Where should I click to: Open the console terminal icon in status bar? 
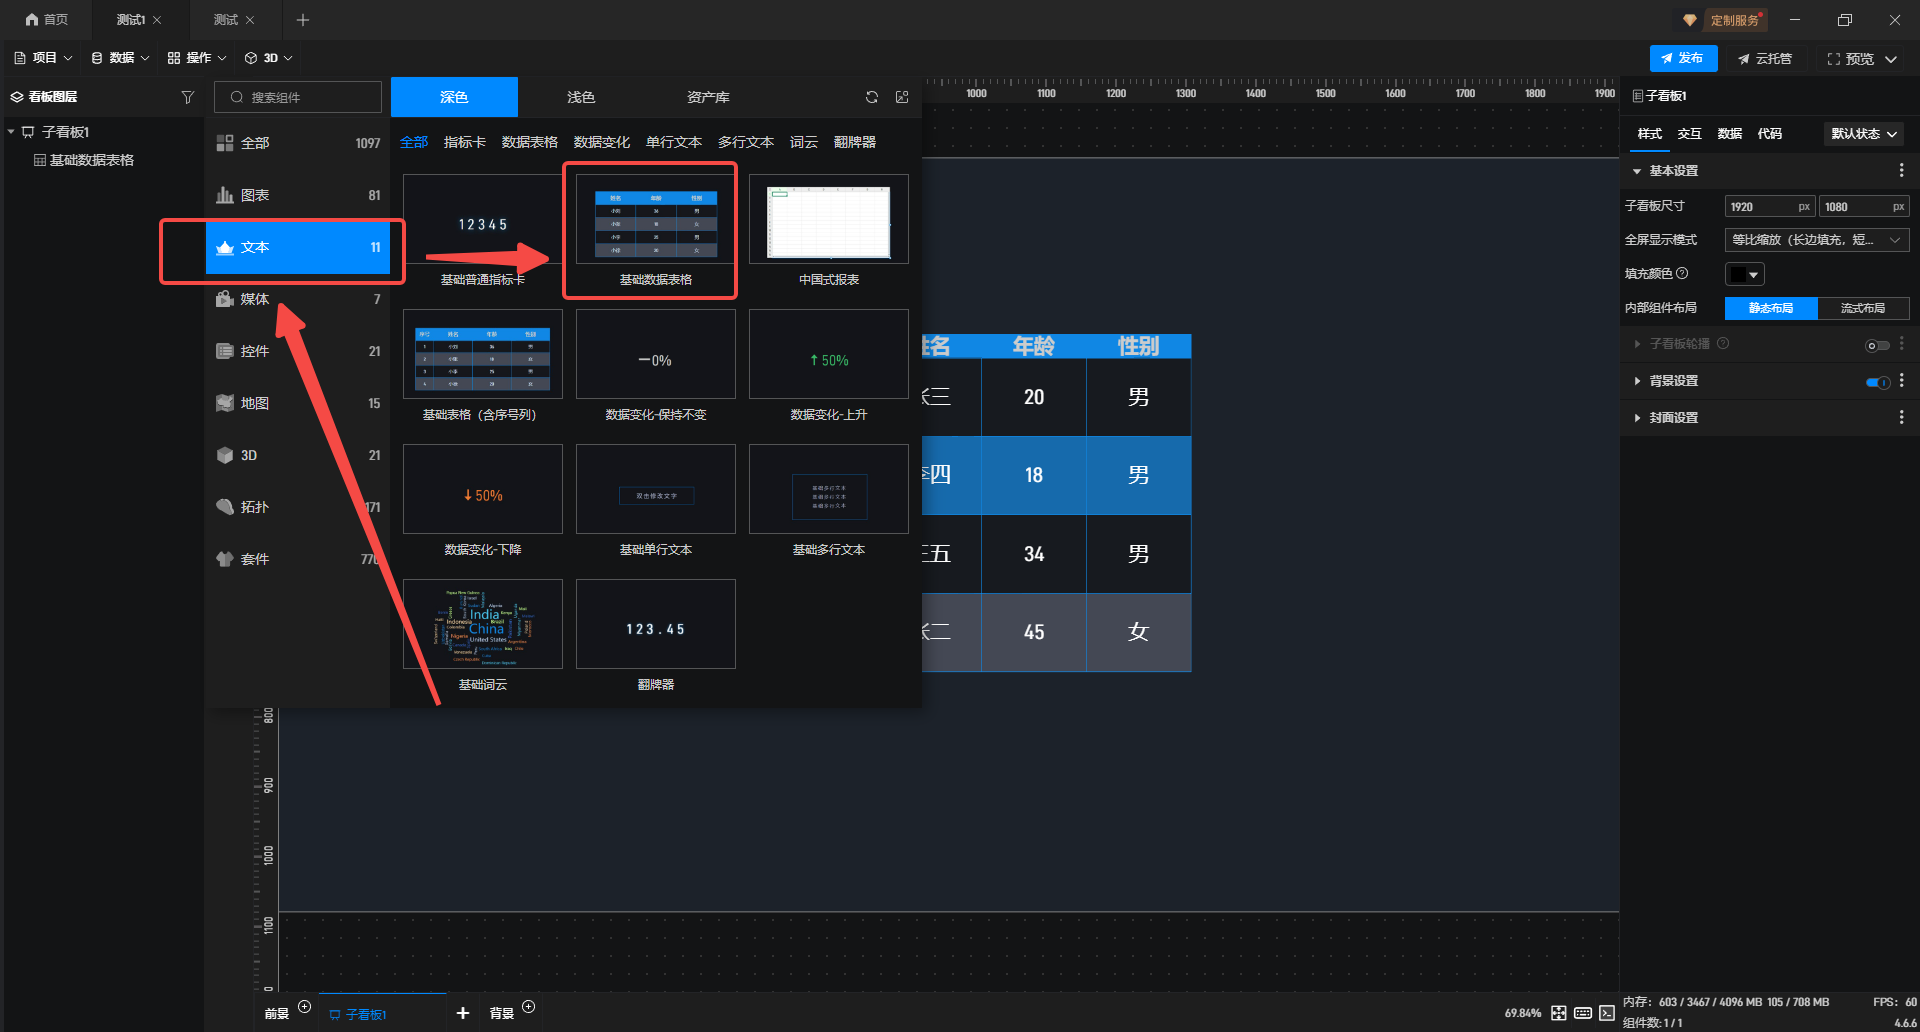click(x=1607, y=1013)
